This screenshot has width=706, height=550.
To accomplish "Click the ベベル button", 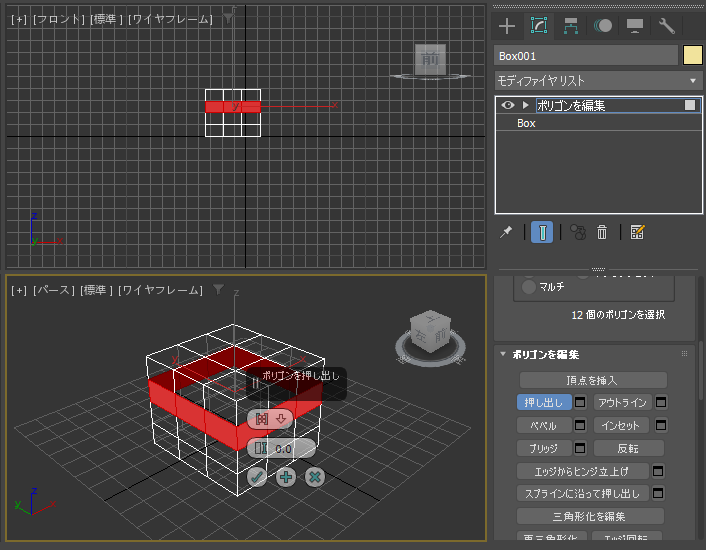I will coord(544,425).
